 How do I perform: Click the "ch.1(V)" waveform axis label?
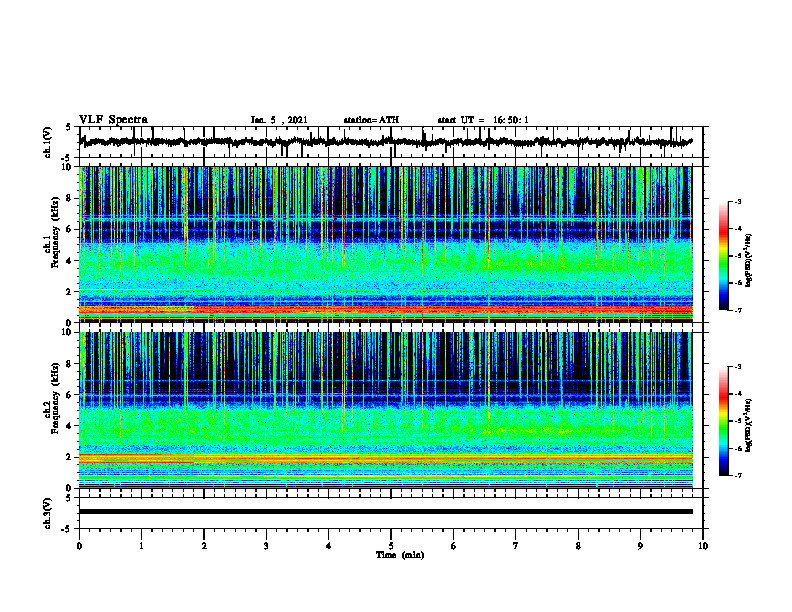(x=48, y=142)
